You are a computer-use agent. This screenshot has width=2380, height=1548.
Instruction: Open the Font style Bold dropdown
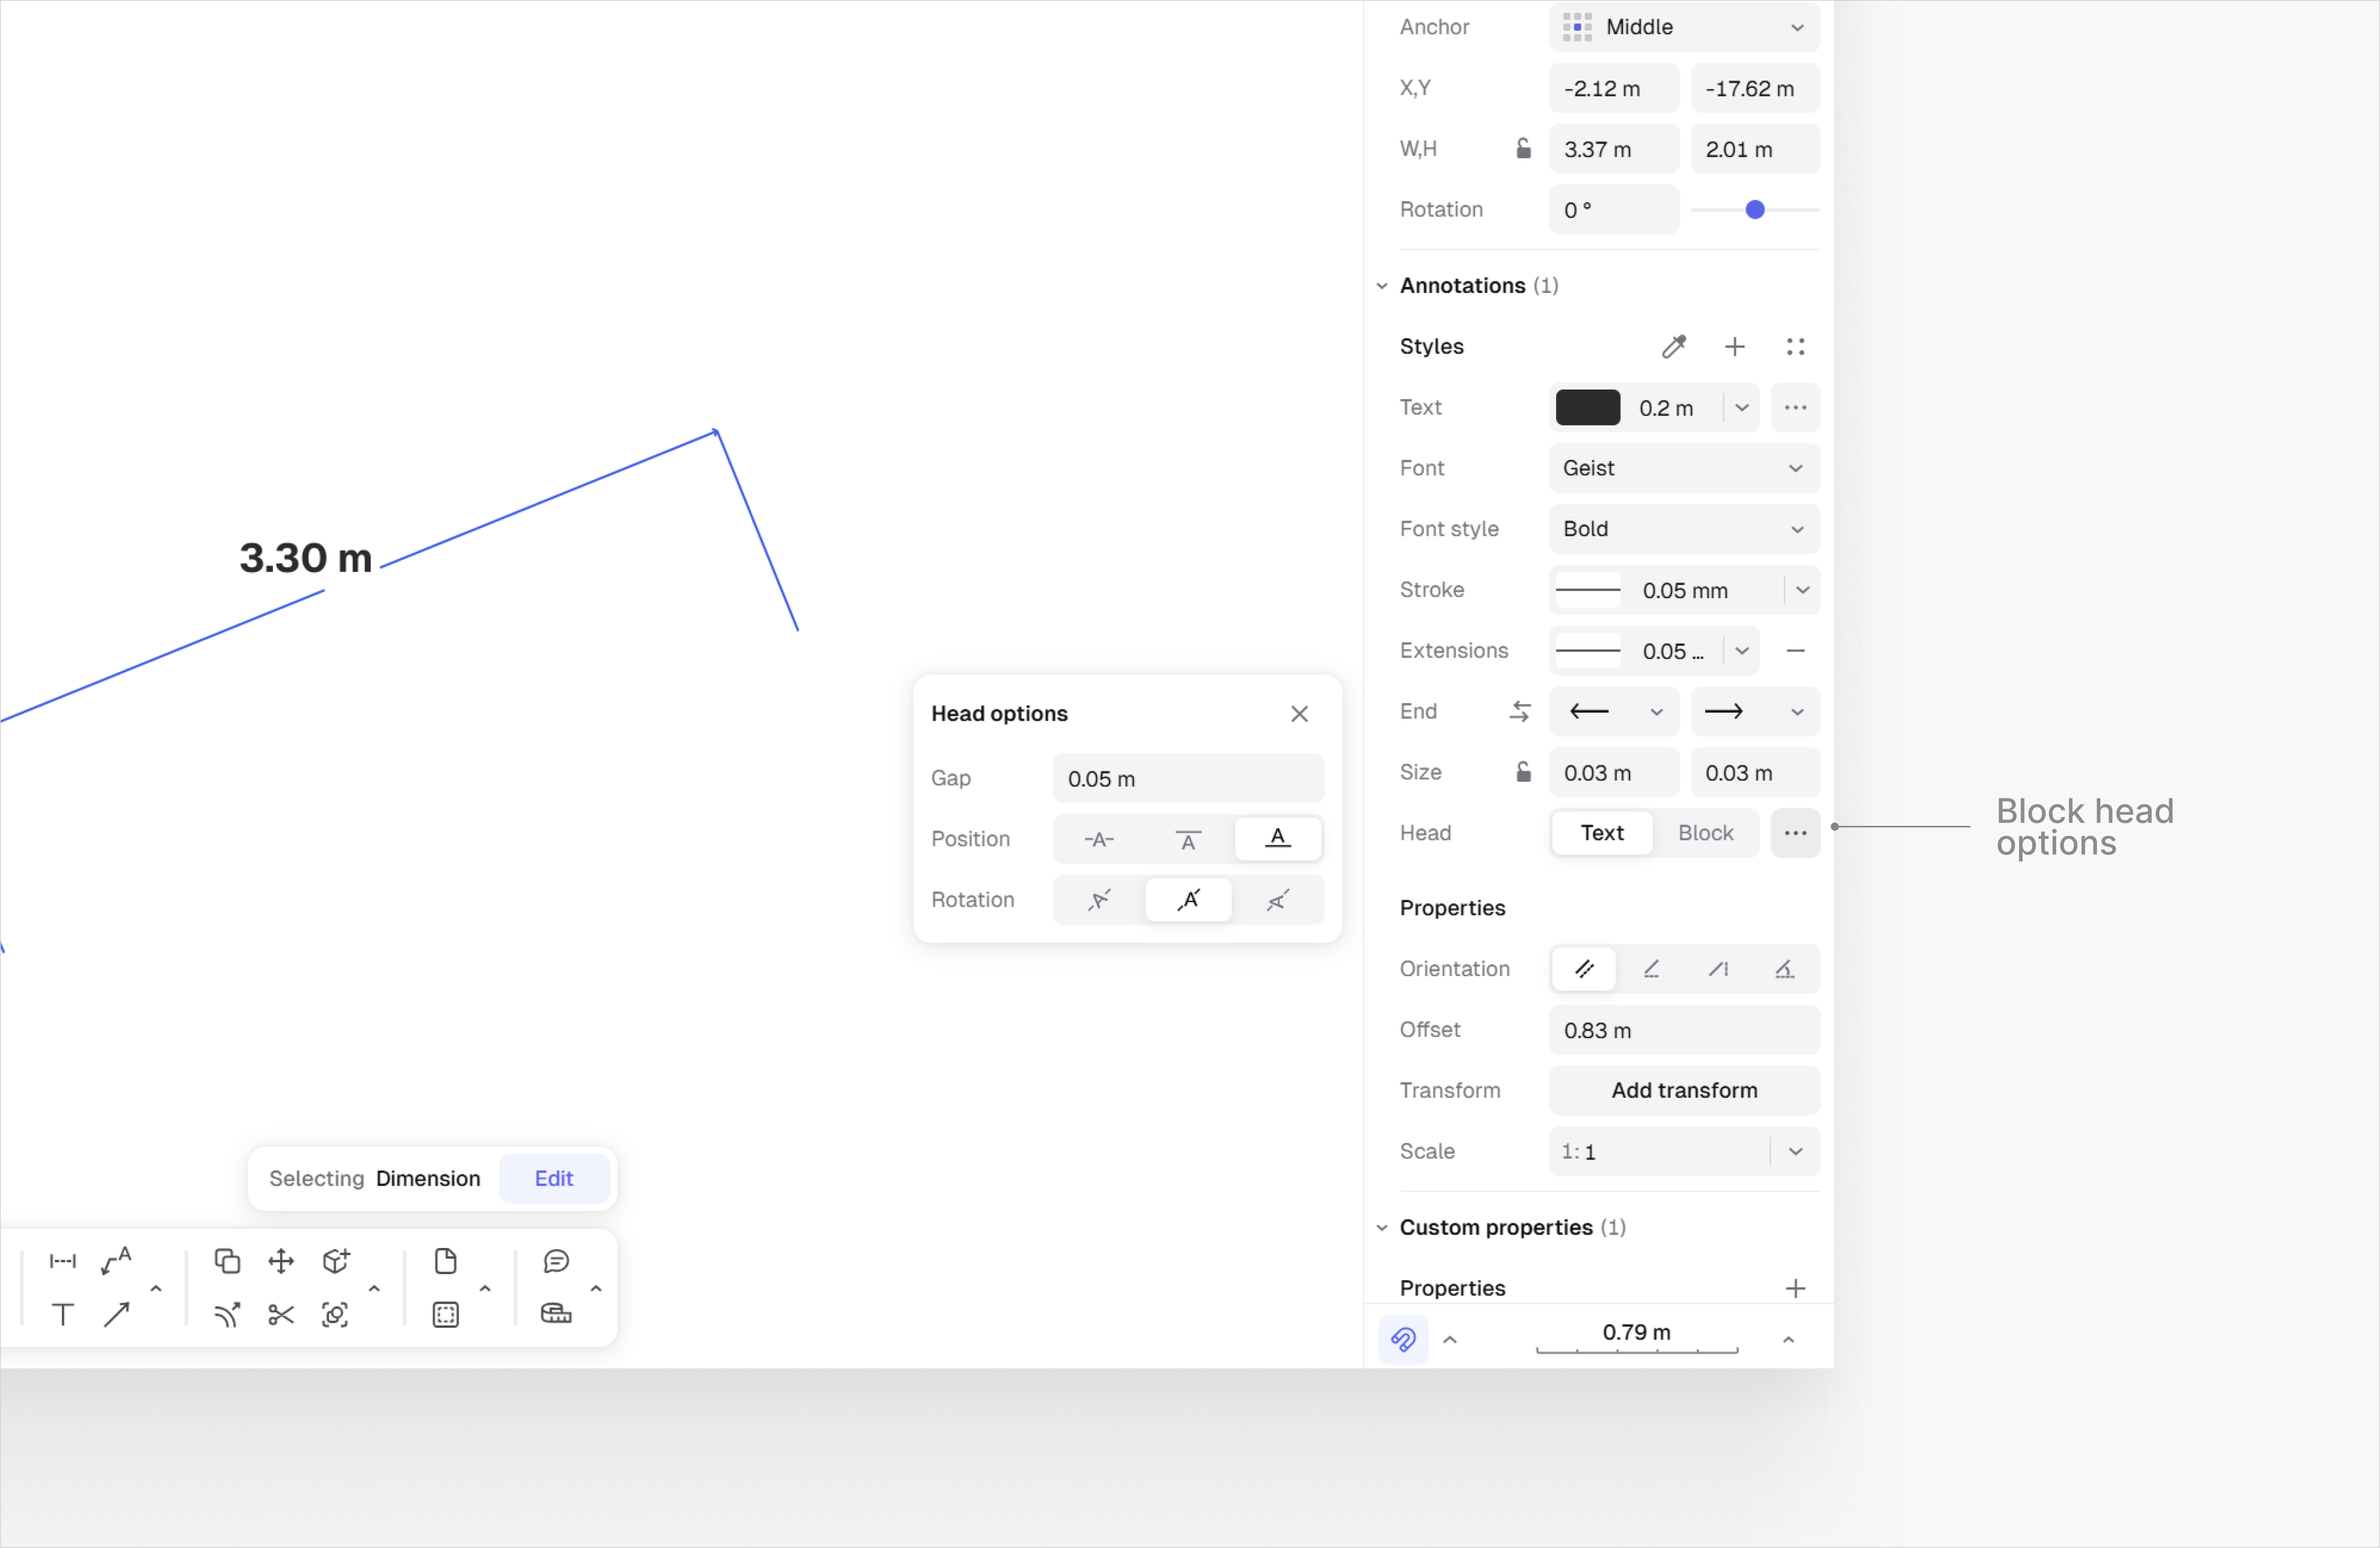(1684, 529)
